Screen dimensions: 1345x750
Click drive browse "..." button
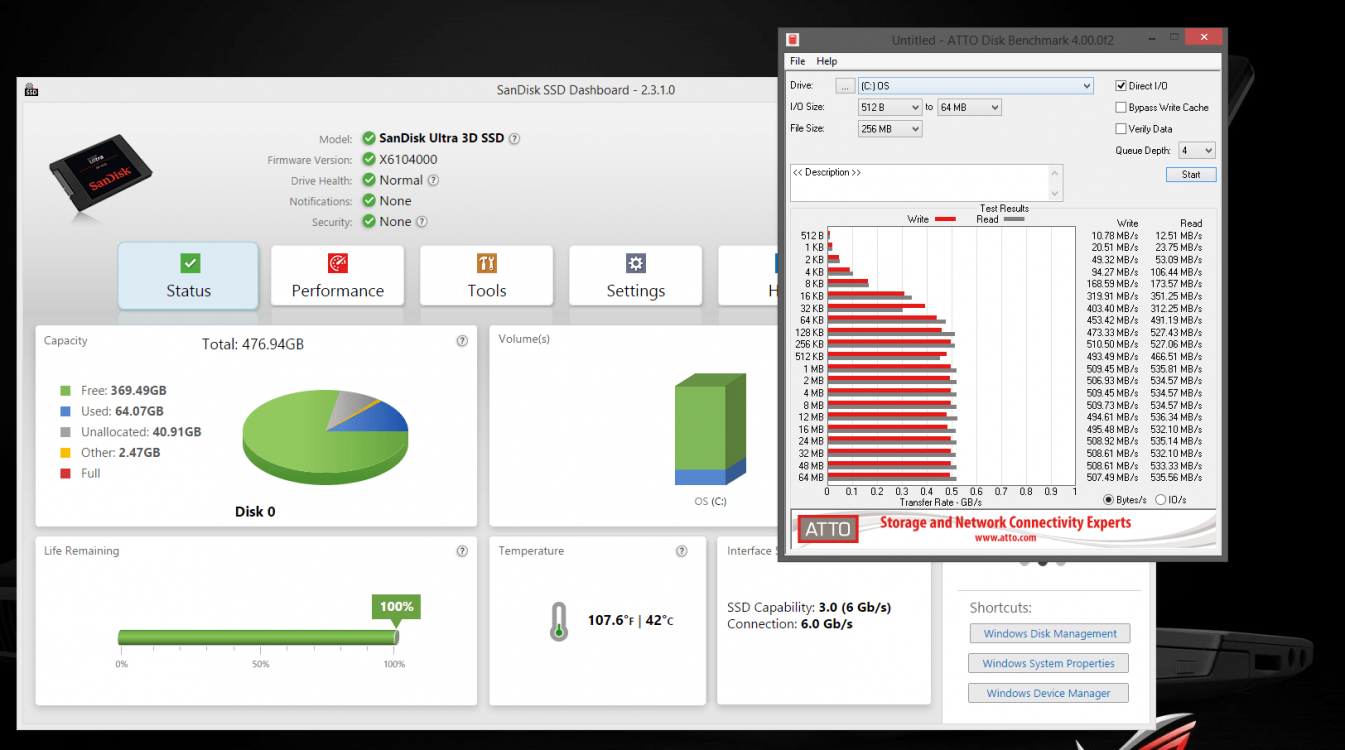point(845,86)
